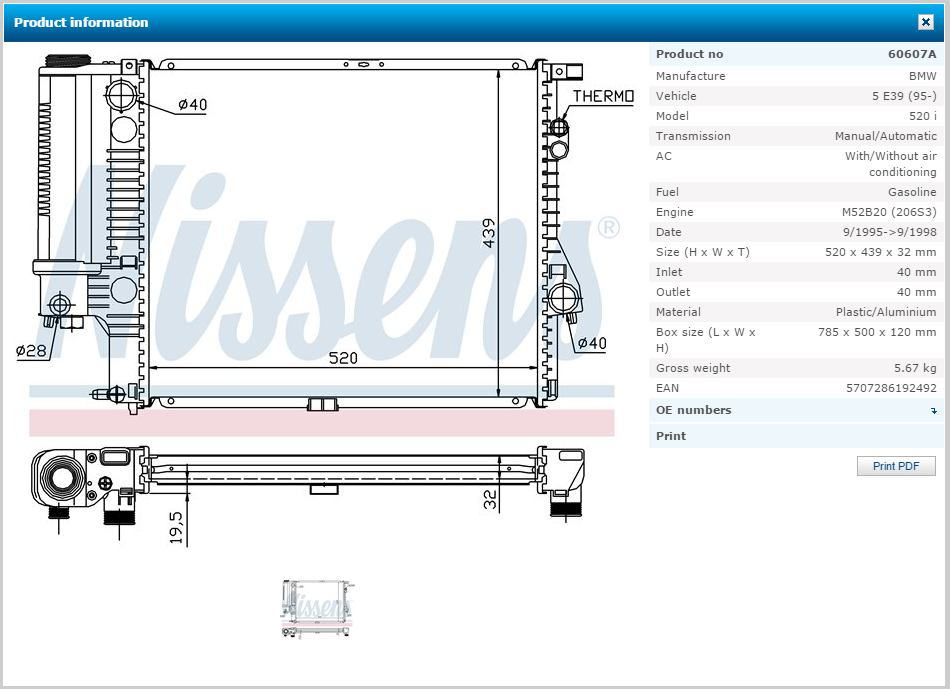
Task: Click the size value 520 x 439 x 32 mm
Action: 880,252
